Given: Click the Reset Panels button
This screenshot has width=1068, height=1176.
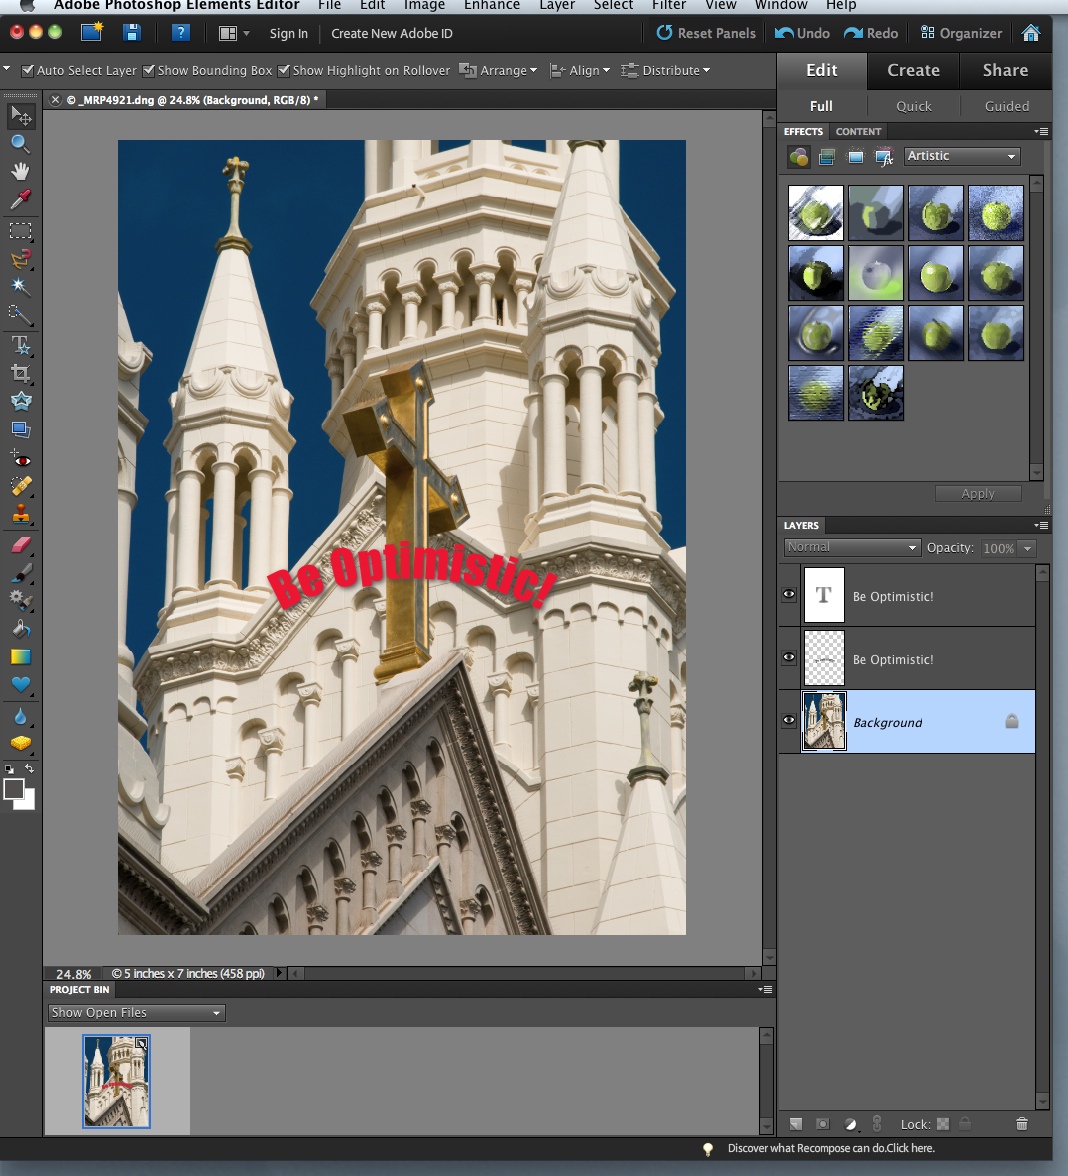Looking at the screenshot, I should pos(706,33).
